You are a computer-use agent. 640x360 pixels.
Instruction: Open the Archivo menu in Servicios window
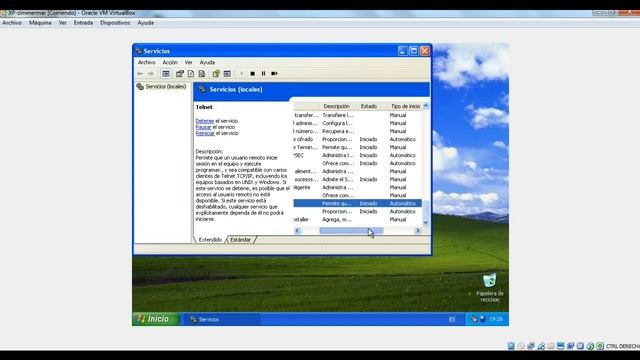coord(147,62)
